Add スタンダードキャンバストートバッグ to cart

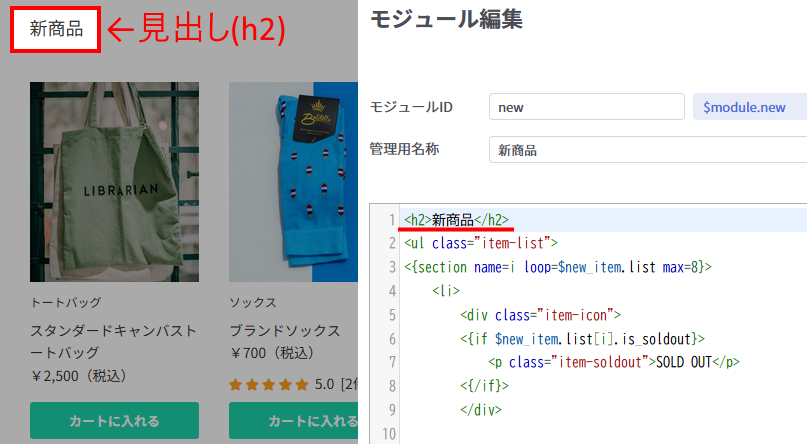point(114,420)
